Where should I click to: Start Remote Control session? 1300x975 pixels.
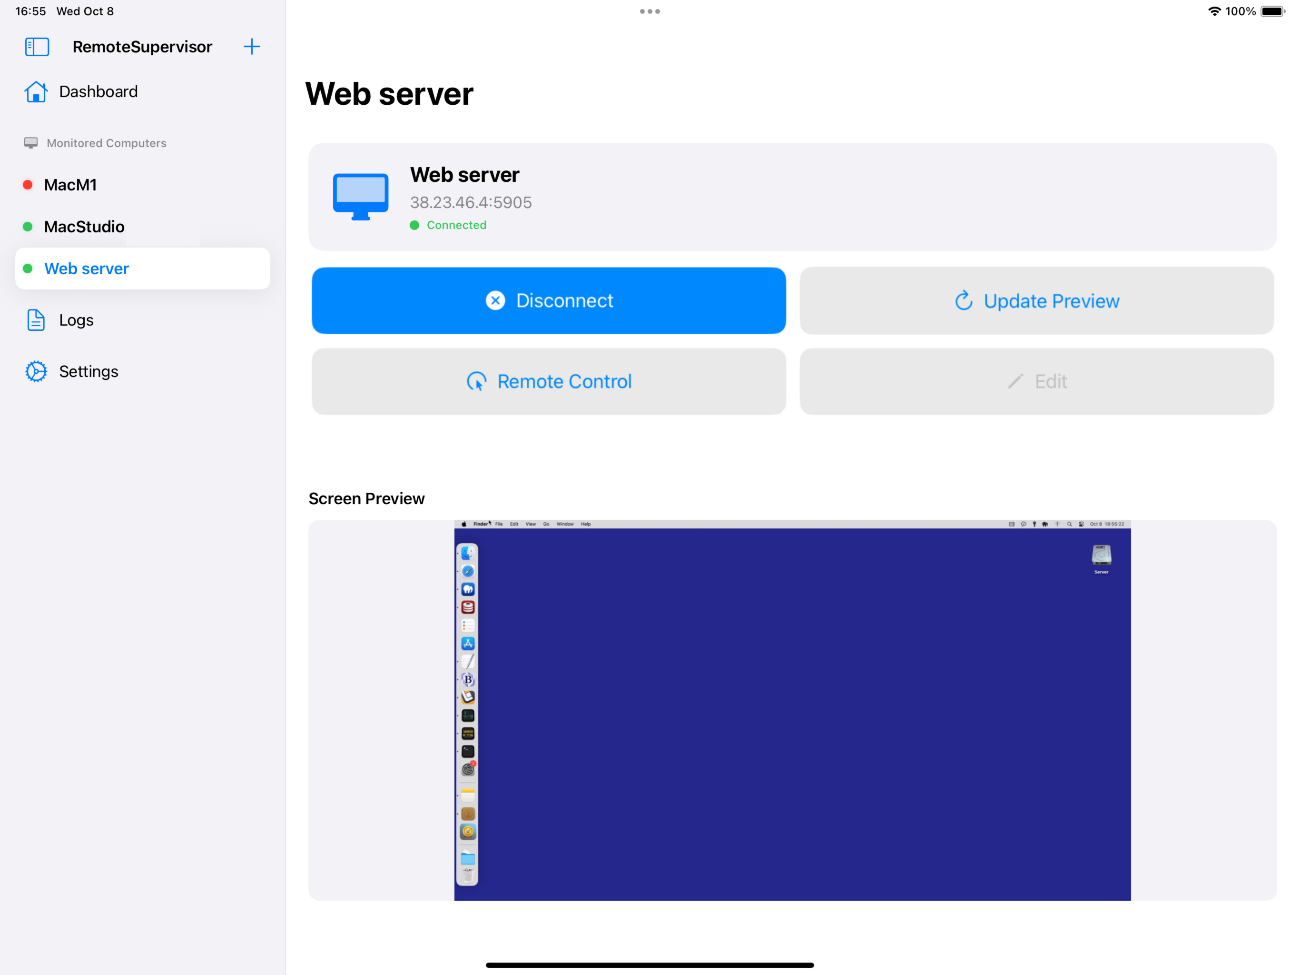pos(548,382)
